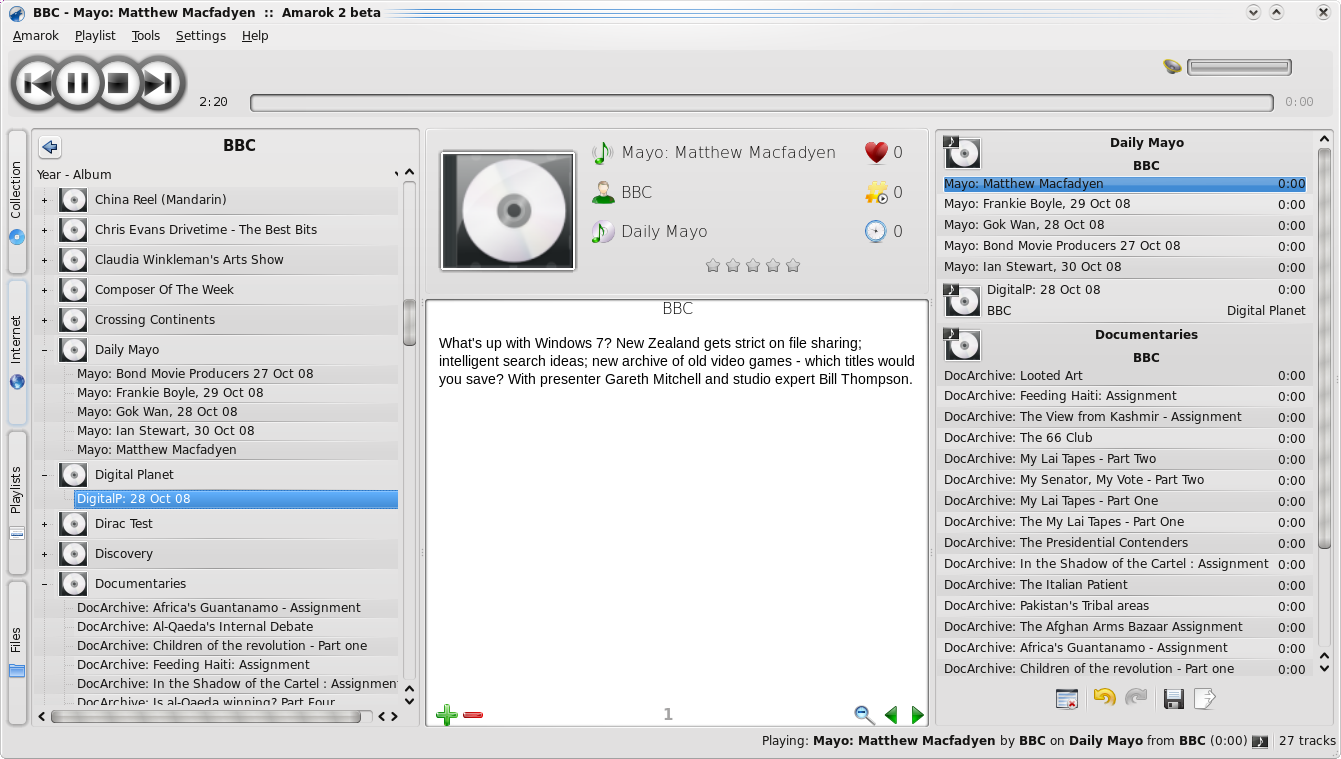Skip to the next track

(x=159, y=83)
